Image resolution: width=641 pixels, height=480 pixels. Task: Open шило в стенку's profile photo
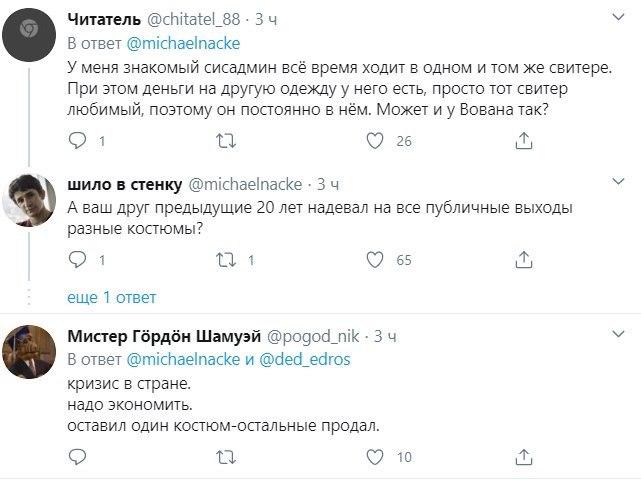click(x=30, y=202)
